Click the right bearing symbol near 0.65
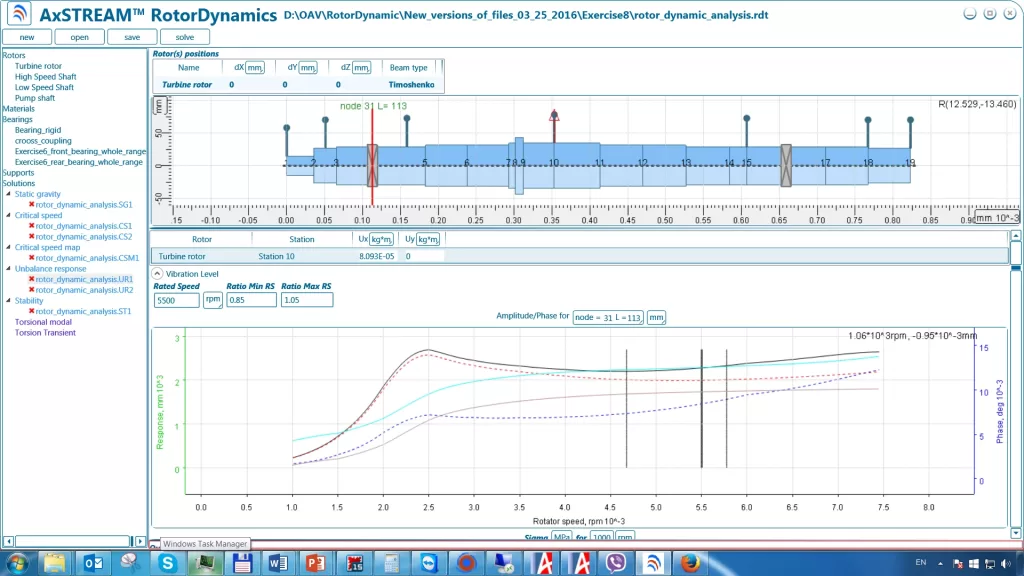 [786, 165]
